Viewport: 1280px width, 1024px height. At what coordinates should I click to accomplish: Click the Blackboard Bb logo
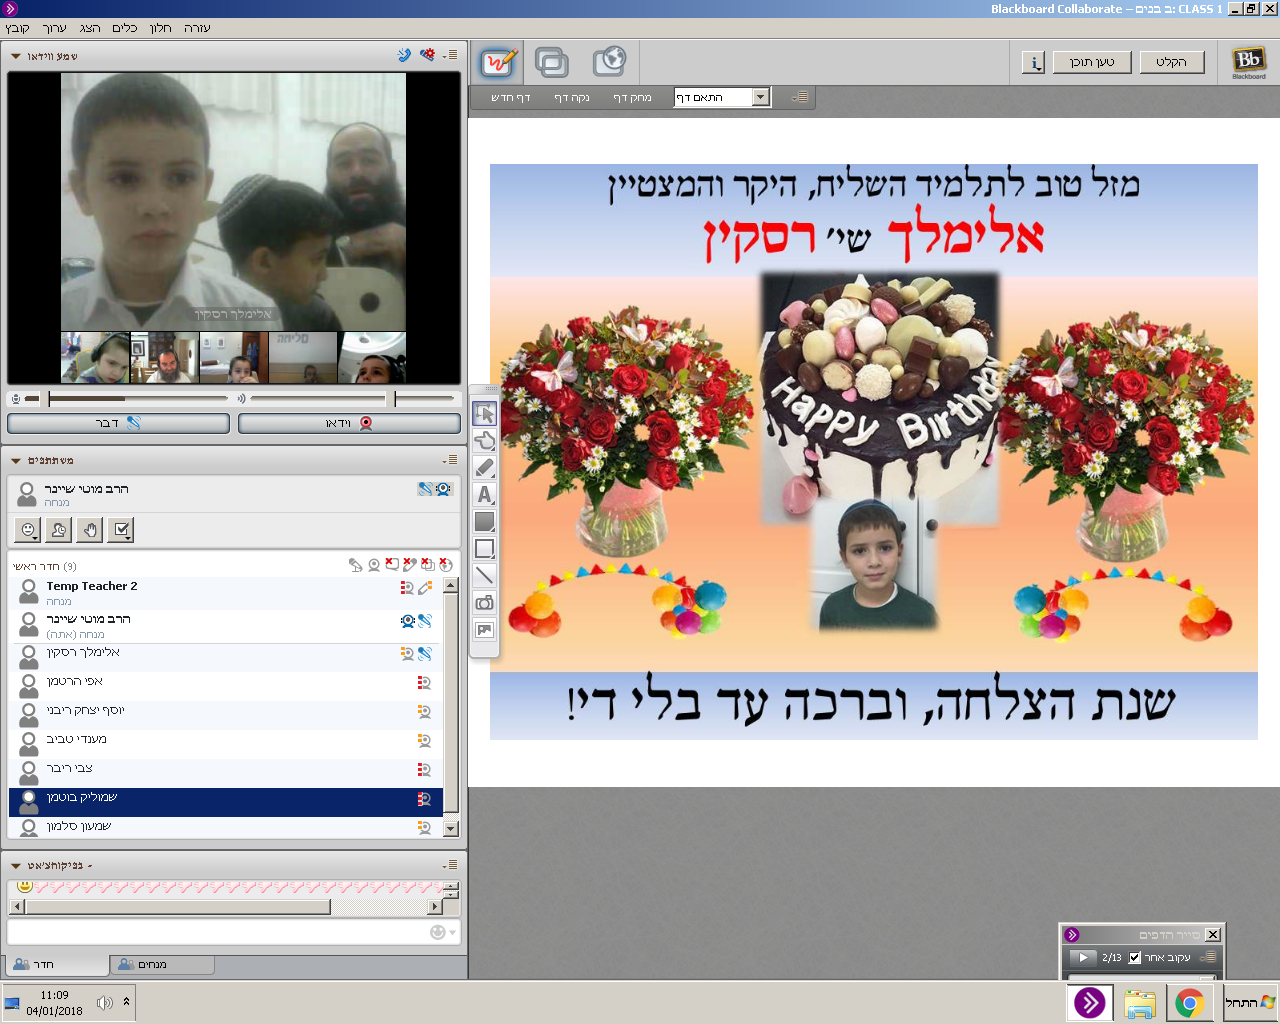click(x=1248, y=62)
